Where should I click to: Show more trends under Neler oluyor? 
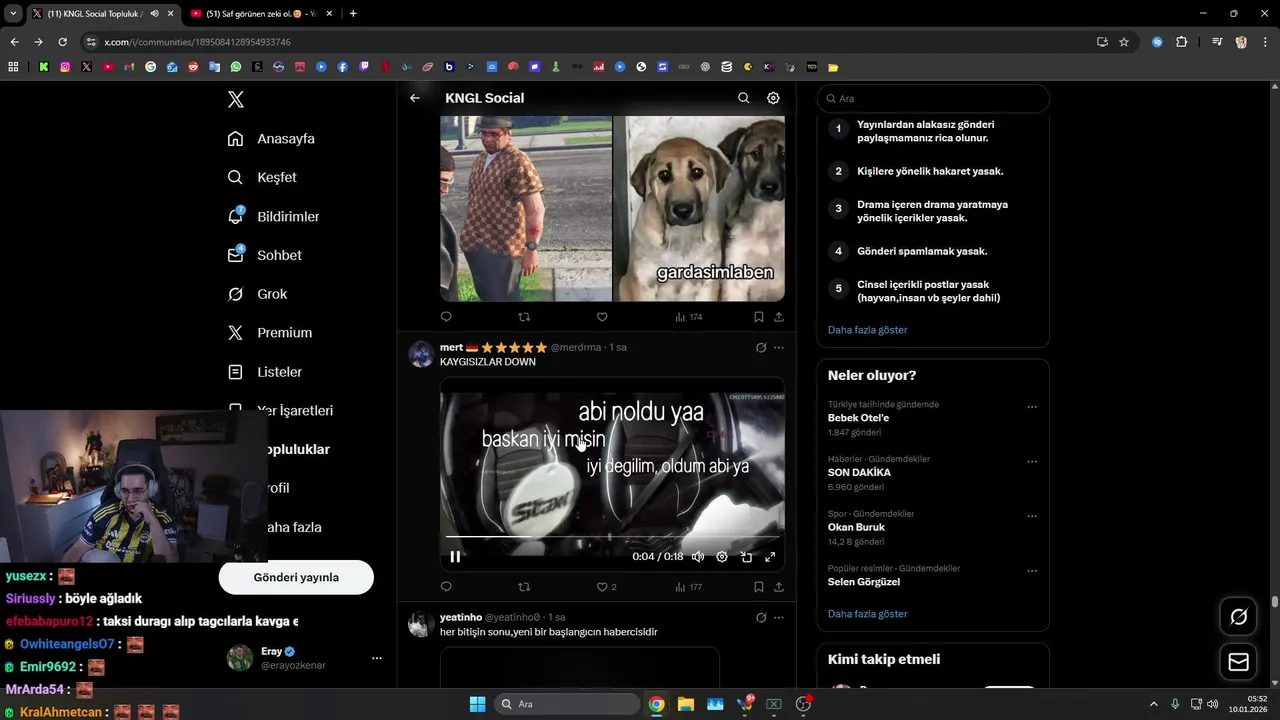coord(867,614)
